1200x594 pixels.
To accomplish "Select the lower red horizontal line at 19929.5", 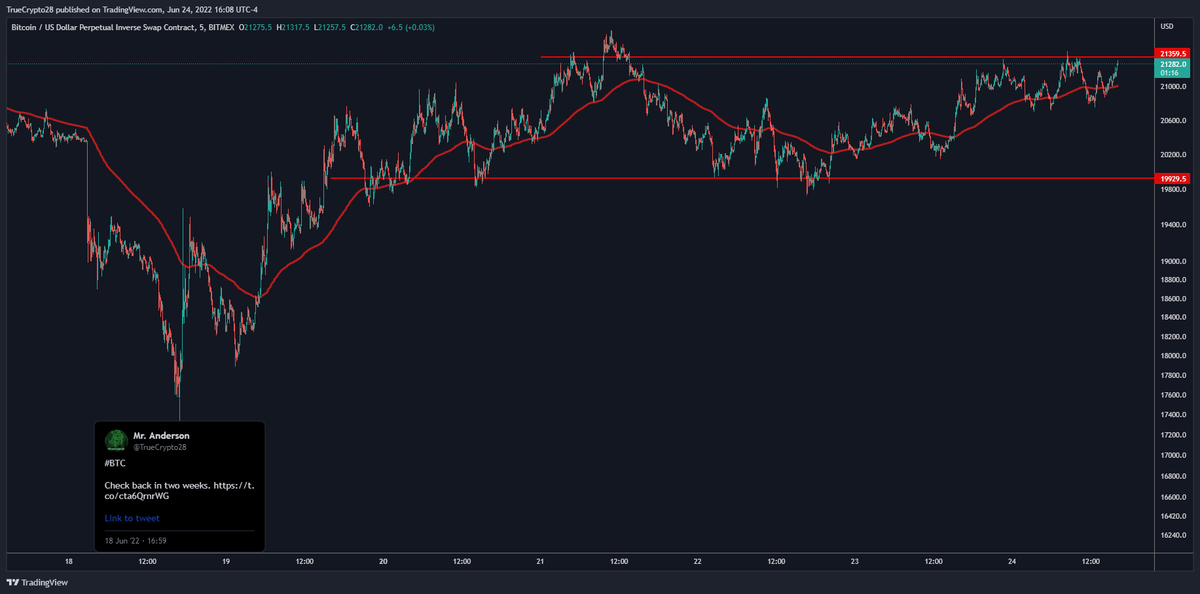I will tap(740, 178).
